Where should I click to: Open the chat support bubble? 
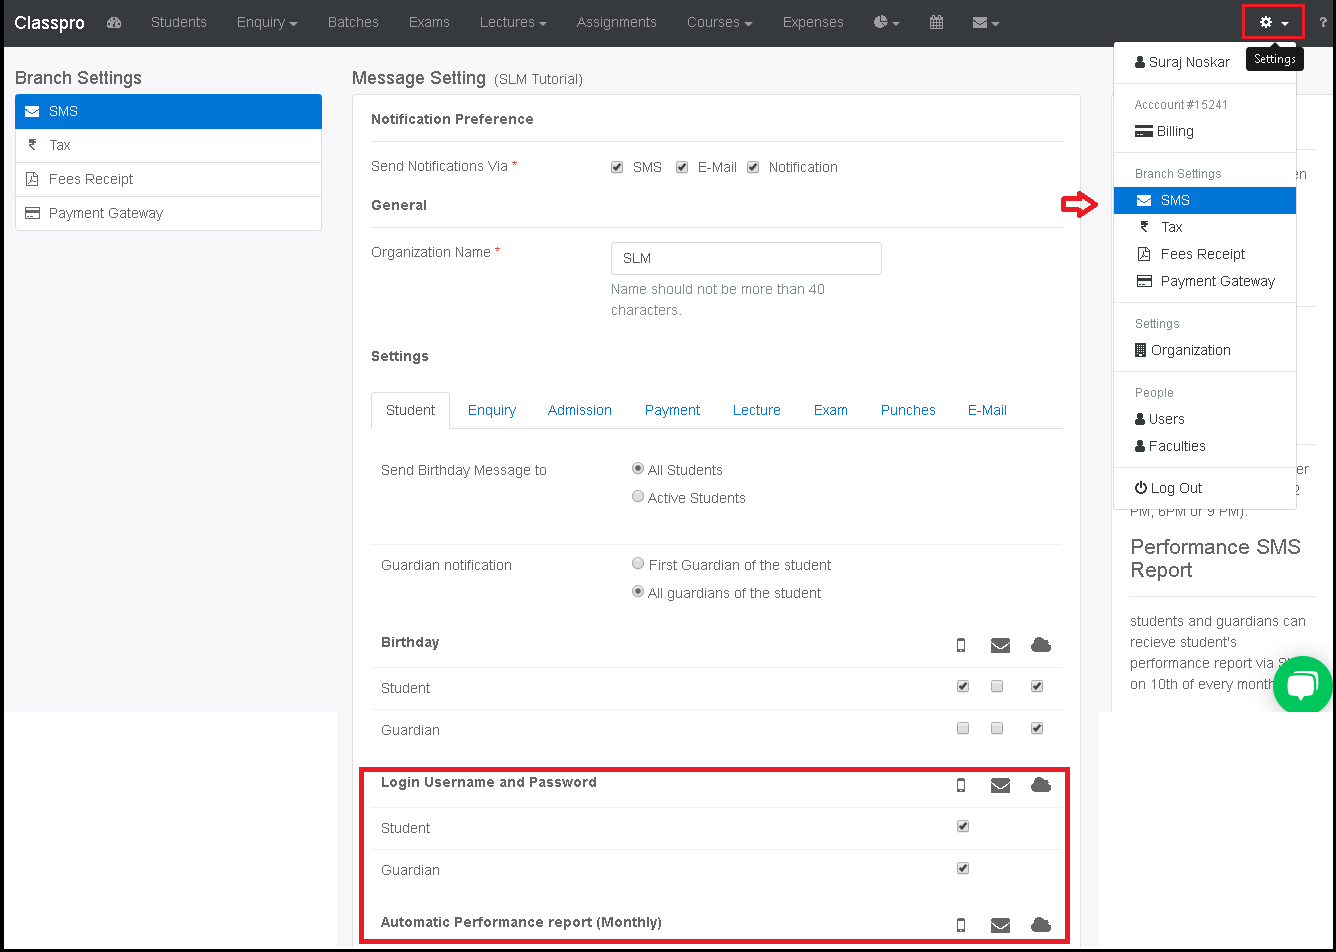(1302, 684)
